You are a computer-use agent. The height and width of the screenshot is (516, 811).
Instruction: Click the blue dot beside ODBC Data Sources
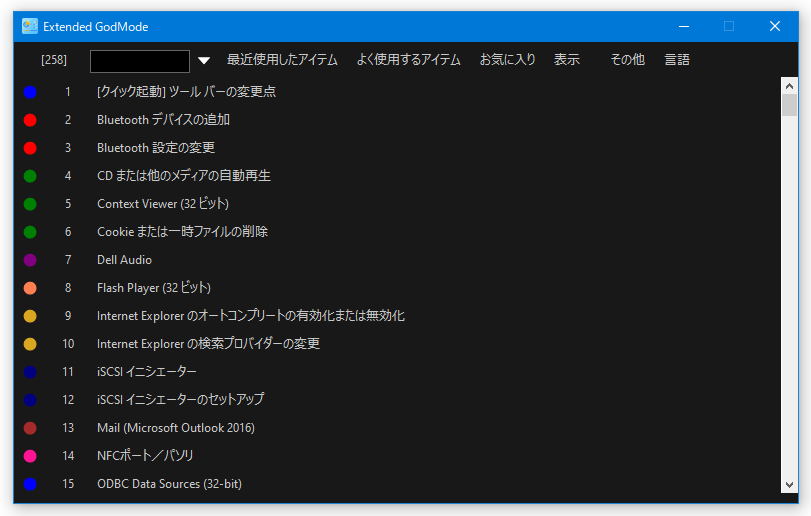pos(30,483)
